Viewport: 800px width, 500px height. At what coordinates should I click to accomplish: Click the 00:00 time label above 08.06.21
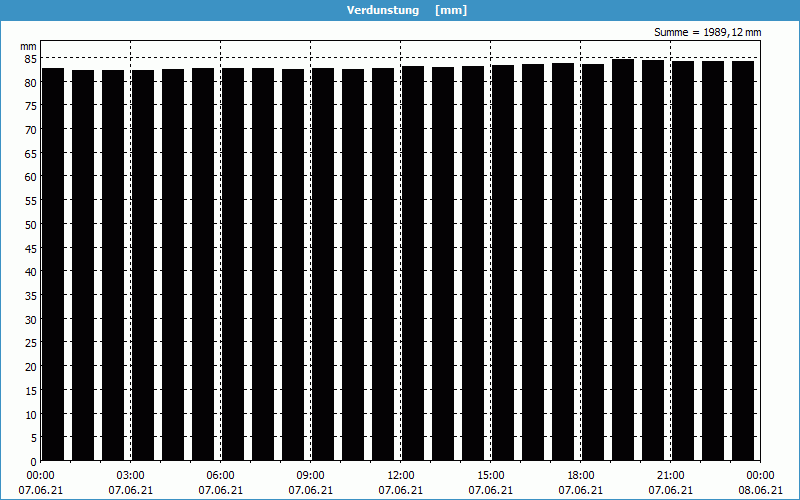760,476
